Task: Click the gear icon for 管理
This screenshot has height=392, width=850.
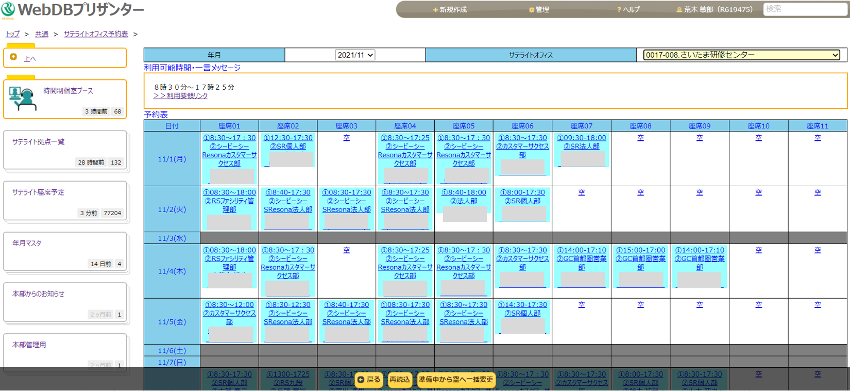Action: 531,10
